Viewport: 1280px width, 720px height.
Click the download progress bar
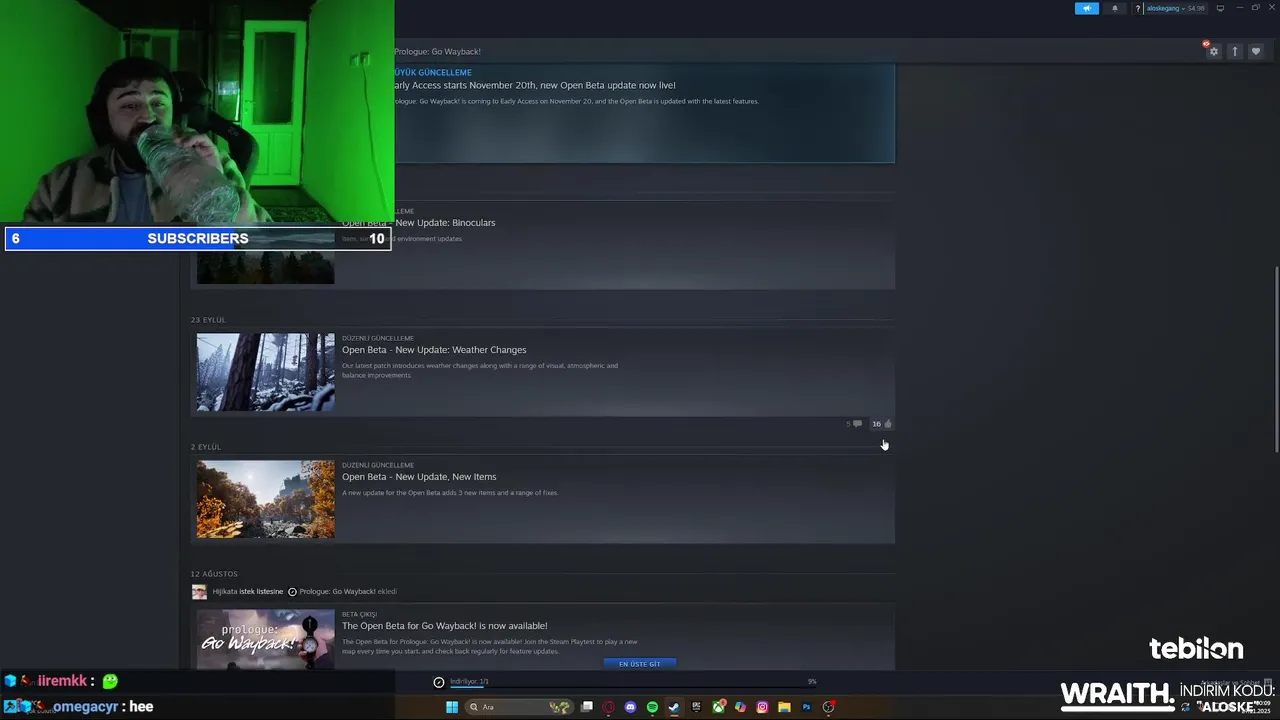coord(633,688)
